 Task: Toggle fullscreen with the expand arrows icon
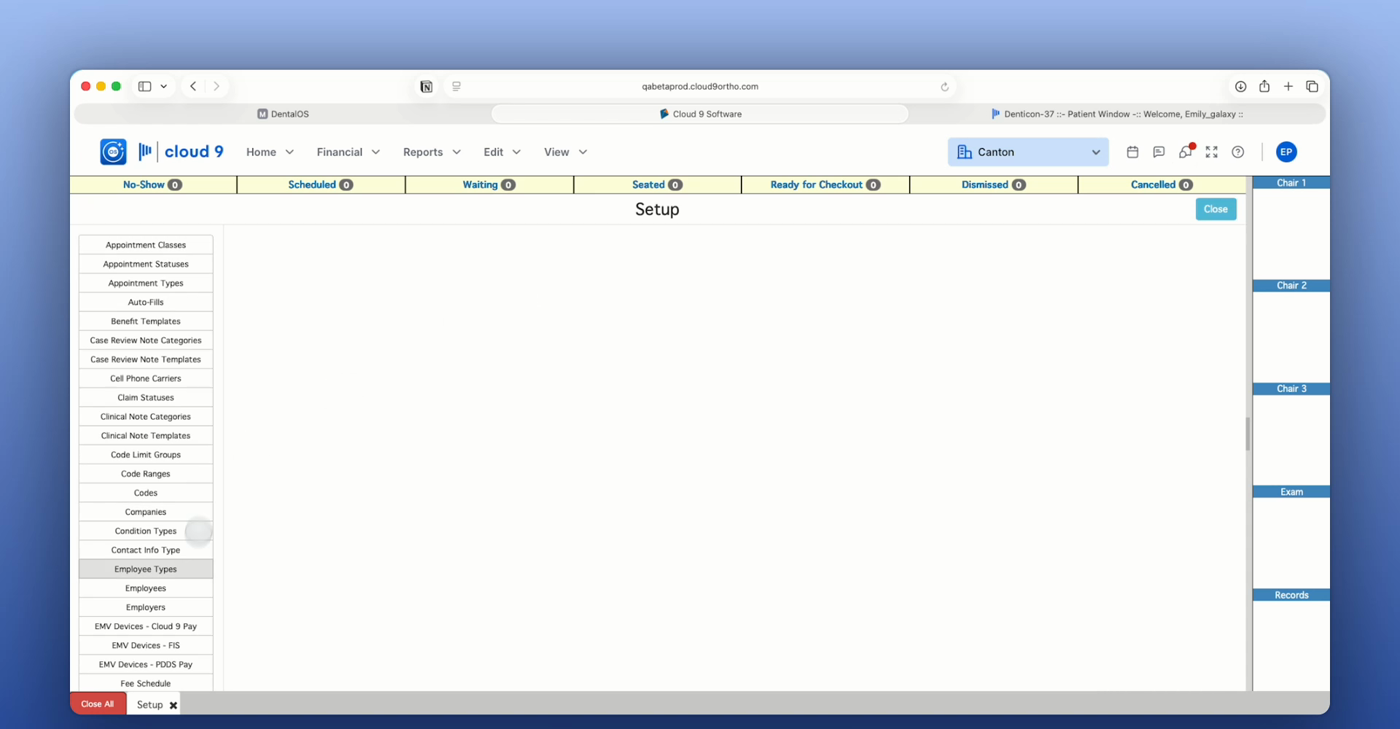tap(1211, 152)
